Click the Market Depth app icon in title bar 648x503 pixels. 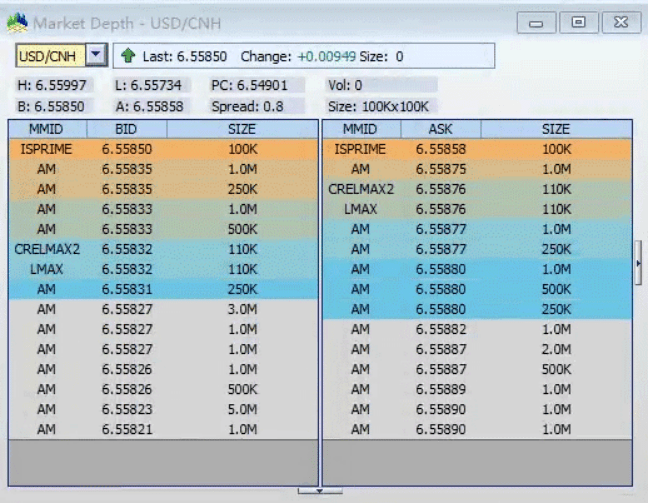[17, 23]
